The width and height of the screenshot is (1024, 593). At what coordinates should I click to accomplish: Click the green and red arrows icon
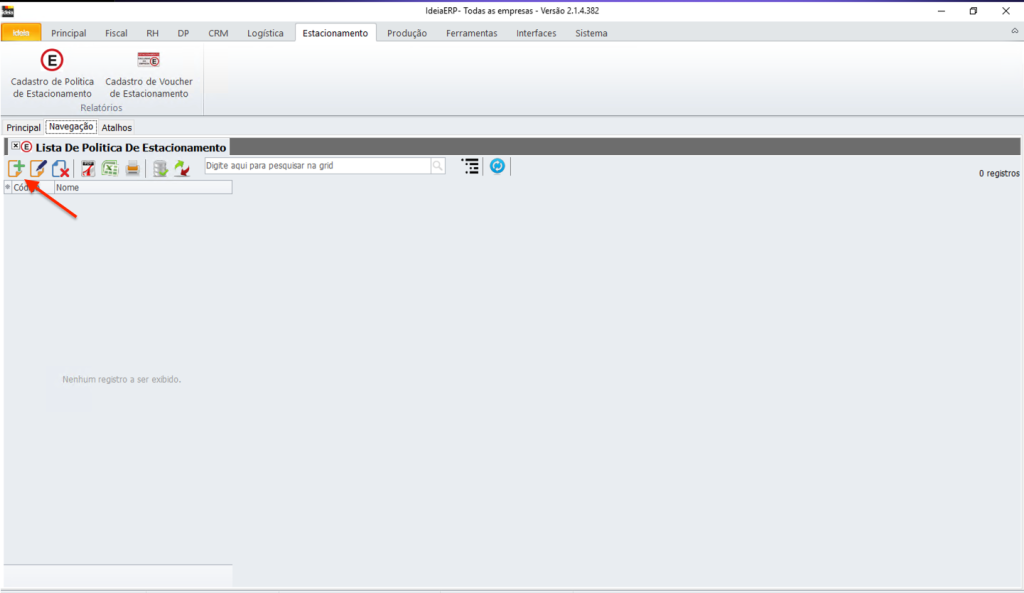click(x=181, y=168)
